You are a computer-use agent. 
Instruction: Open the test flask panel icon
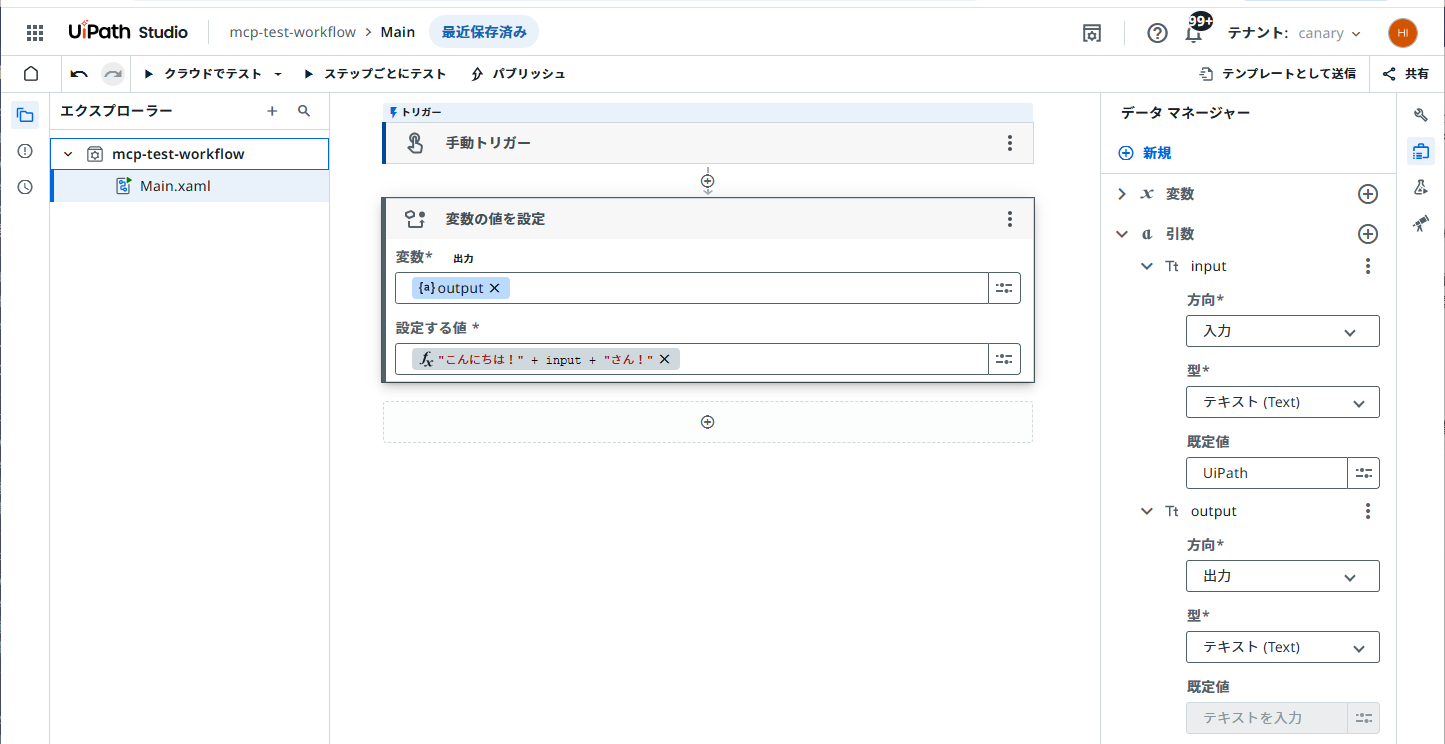pyautogui.click(x=1421, y=187)
